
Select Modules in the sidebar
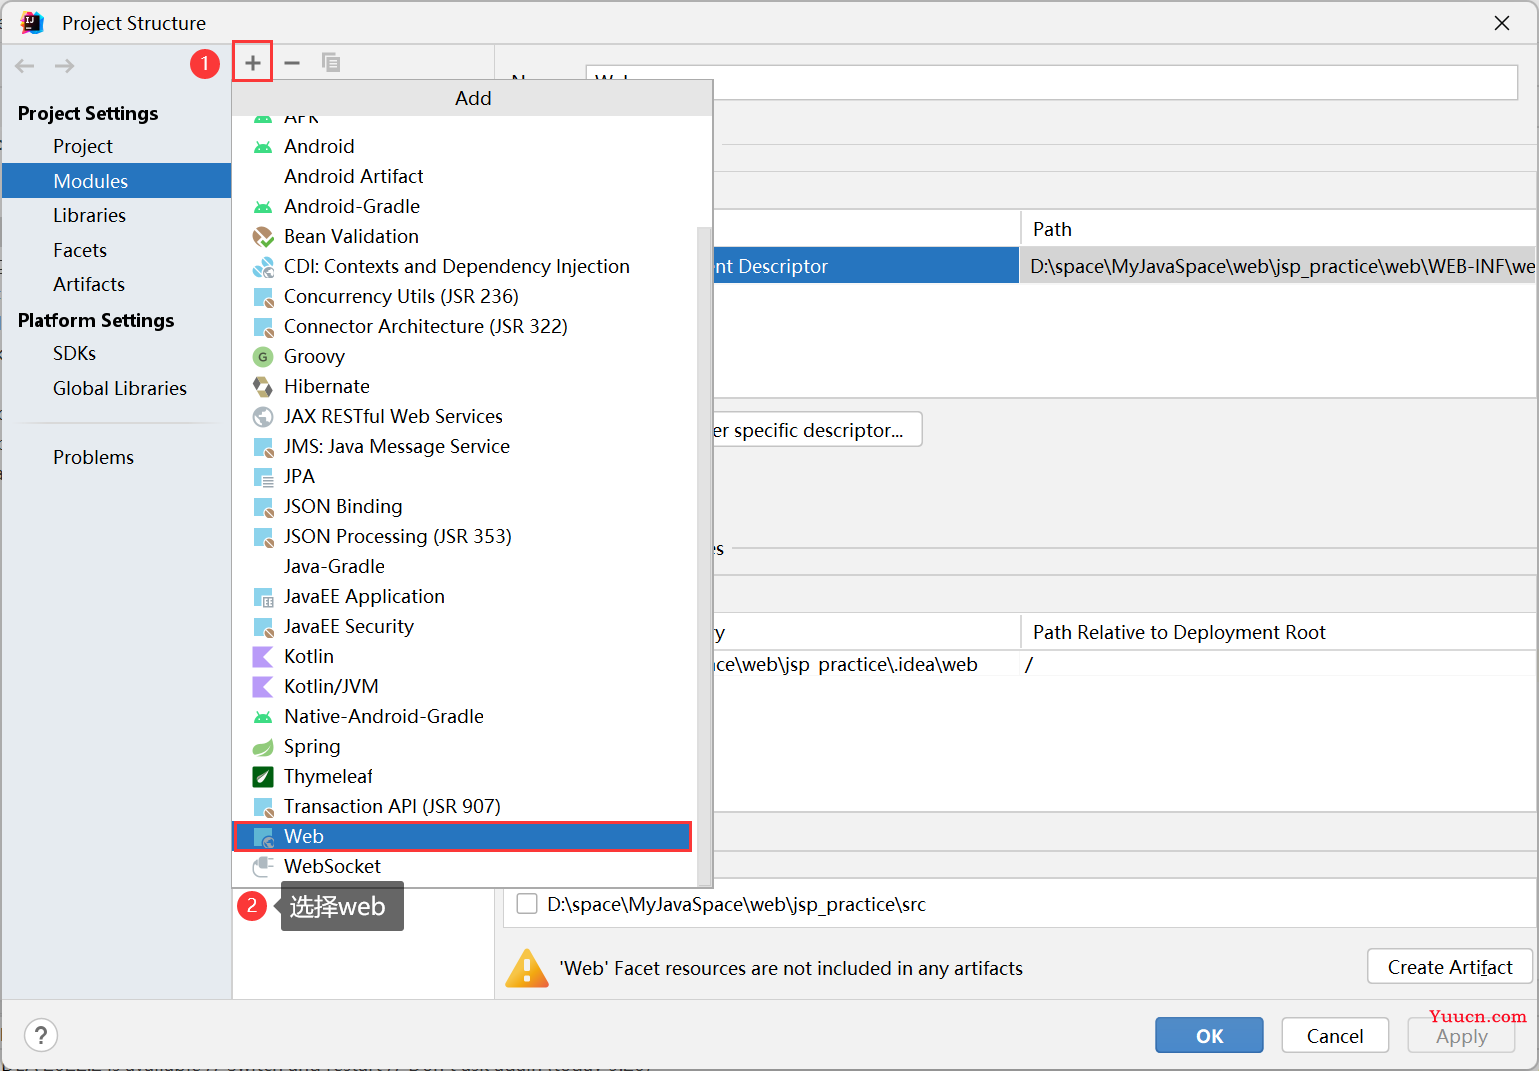pyautogui.click(x=117, y=181)
